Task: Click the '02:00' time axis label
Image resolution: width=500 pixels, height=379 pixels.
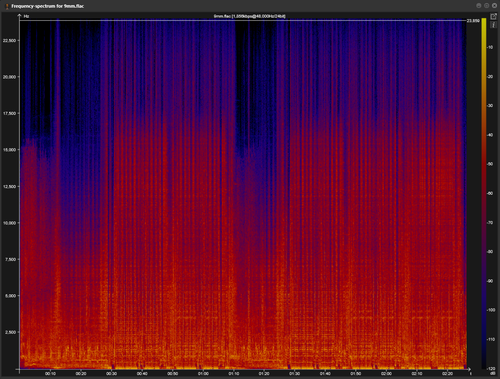Action: 386,374
